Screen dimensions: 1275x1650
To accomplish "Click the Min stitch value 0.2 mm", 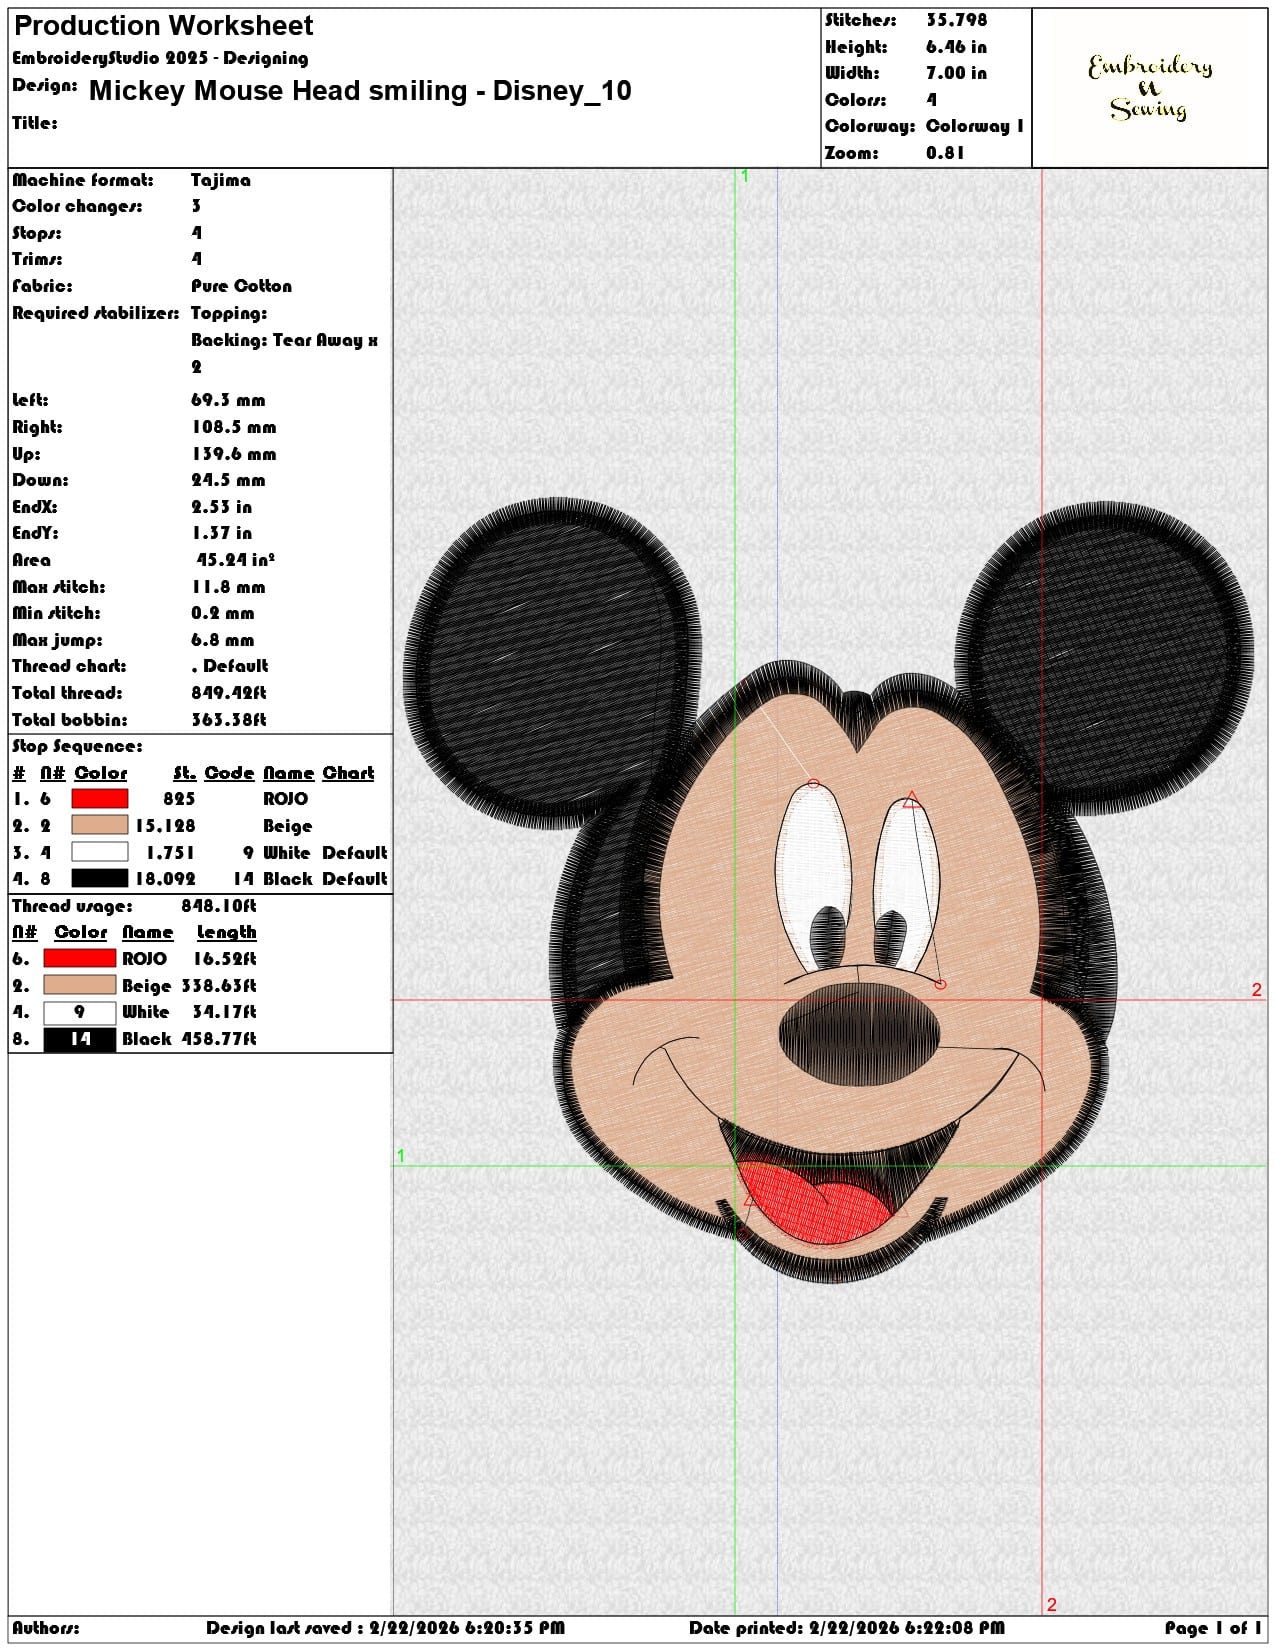I will 223,613.
